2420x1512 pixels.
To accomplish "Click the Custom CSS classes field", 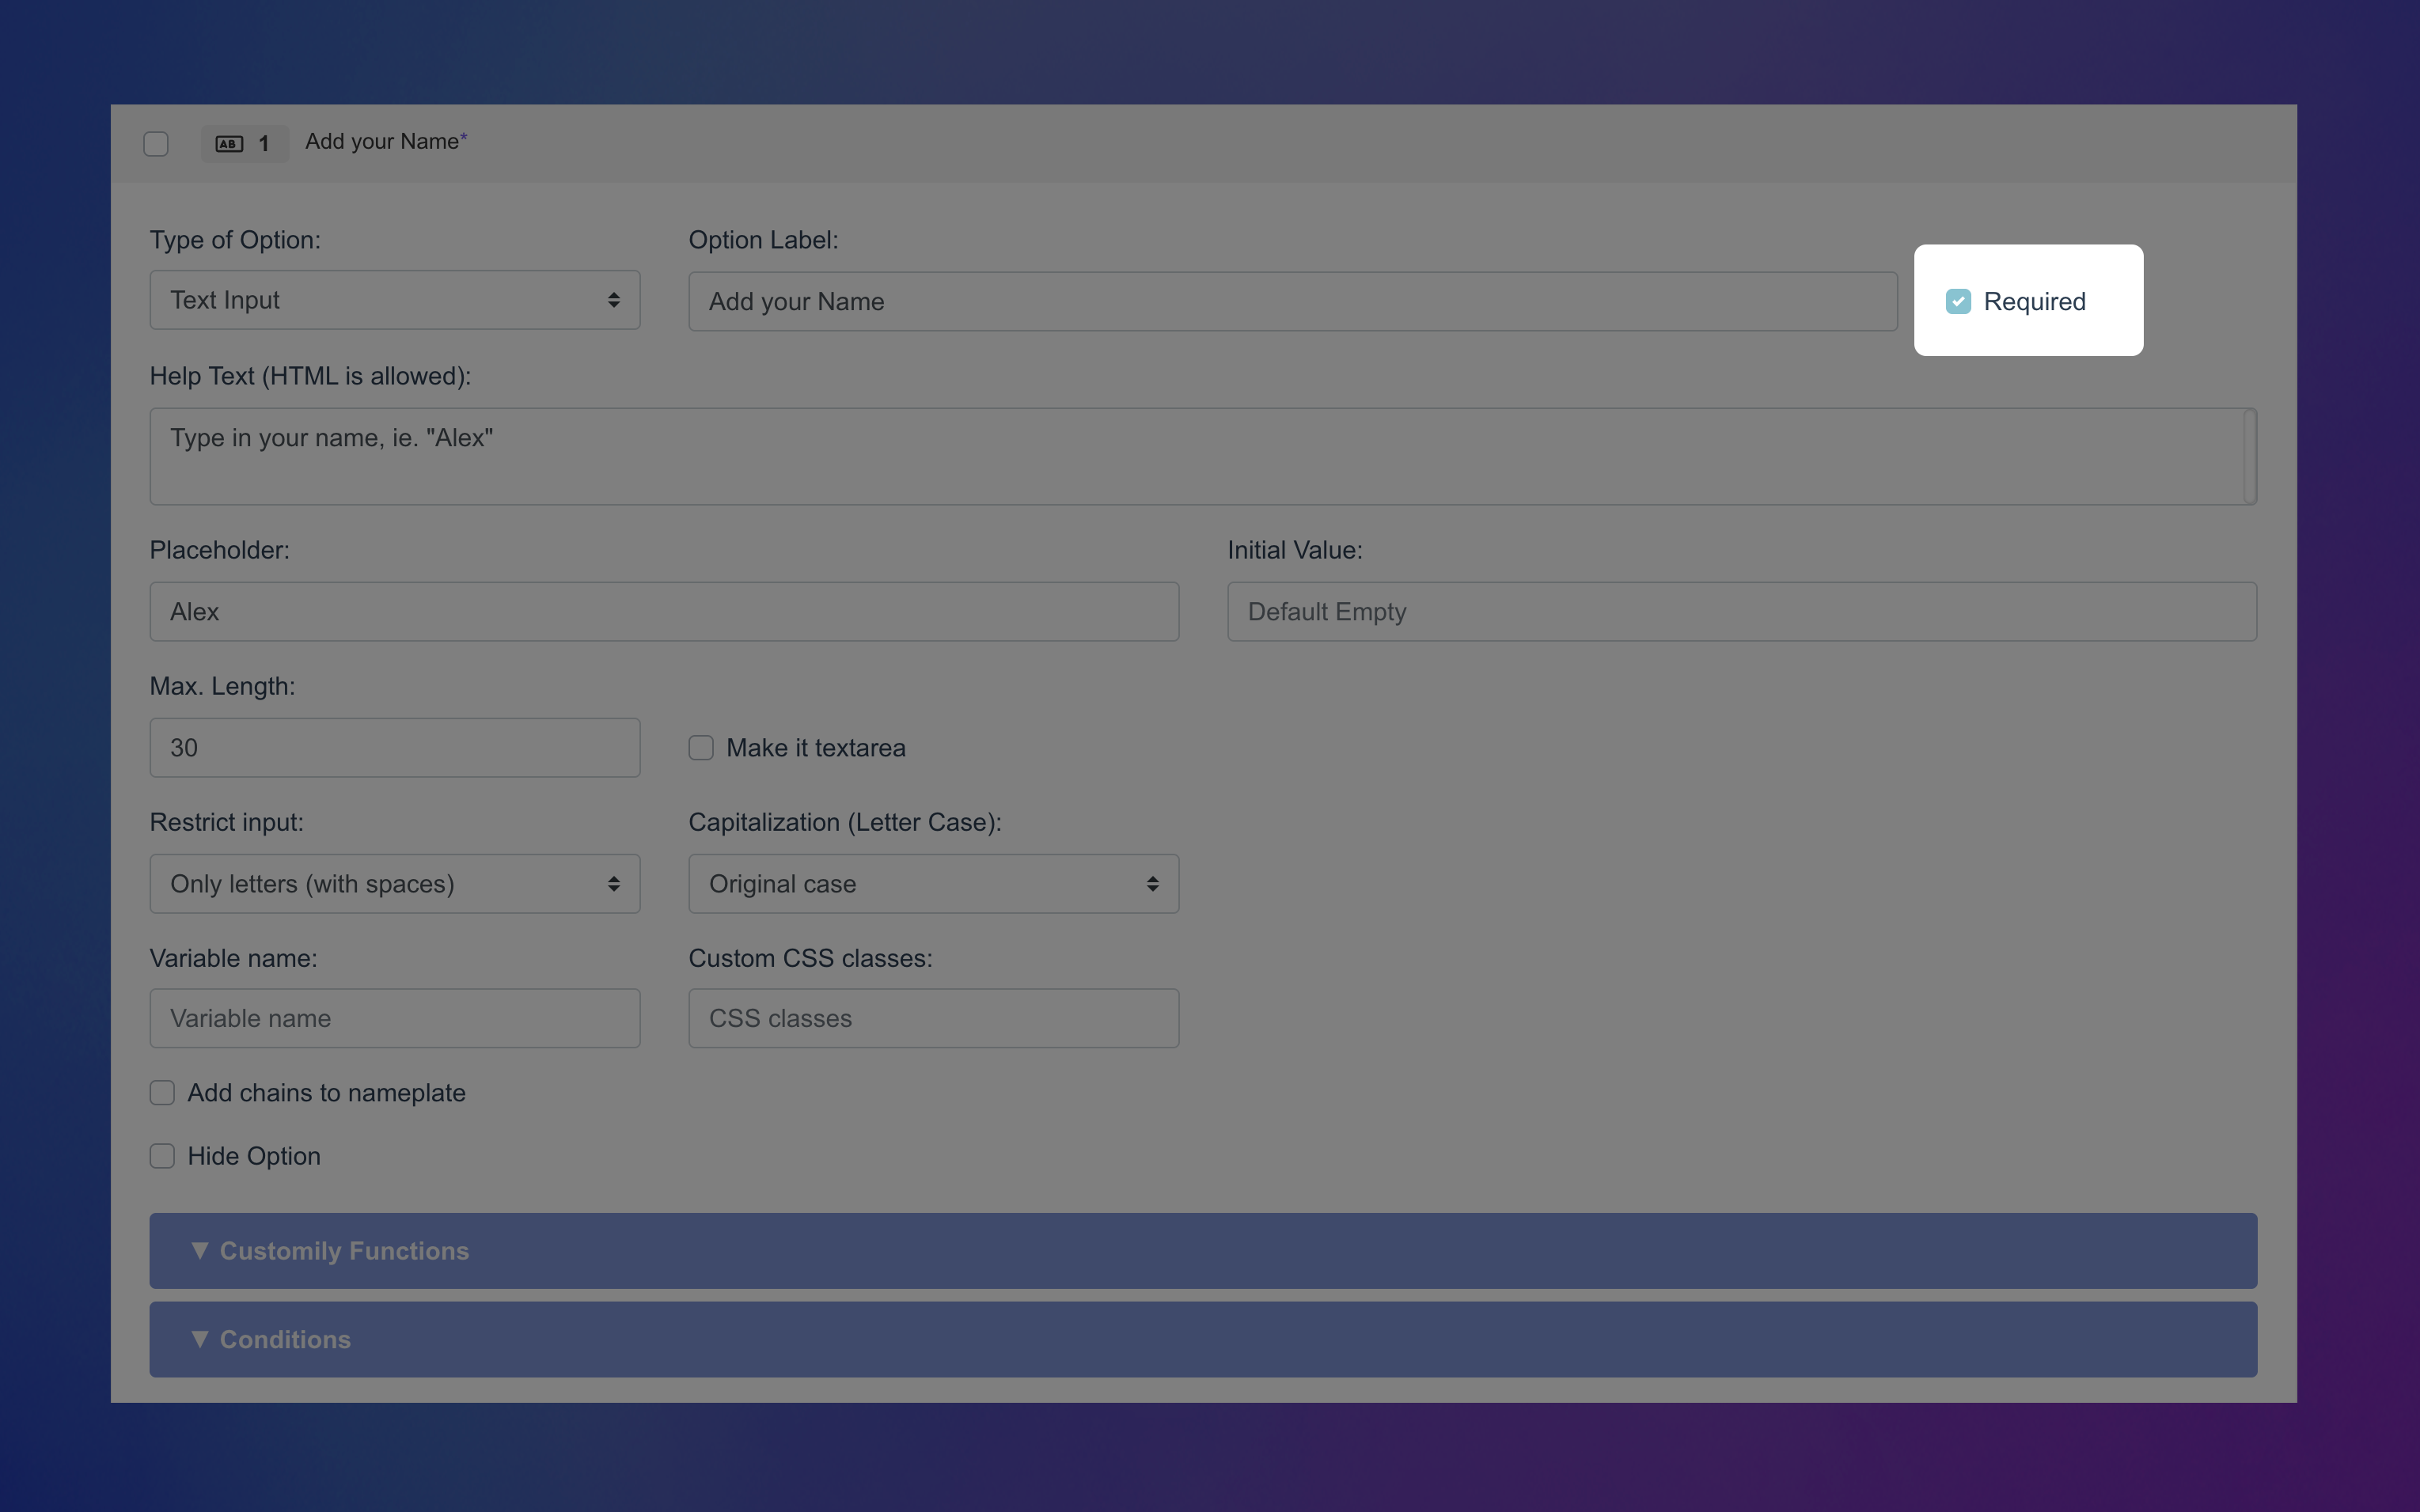I will point(933,1019).
